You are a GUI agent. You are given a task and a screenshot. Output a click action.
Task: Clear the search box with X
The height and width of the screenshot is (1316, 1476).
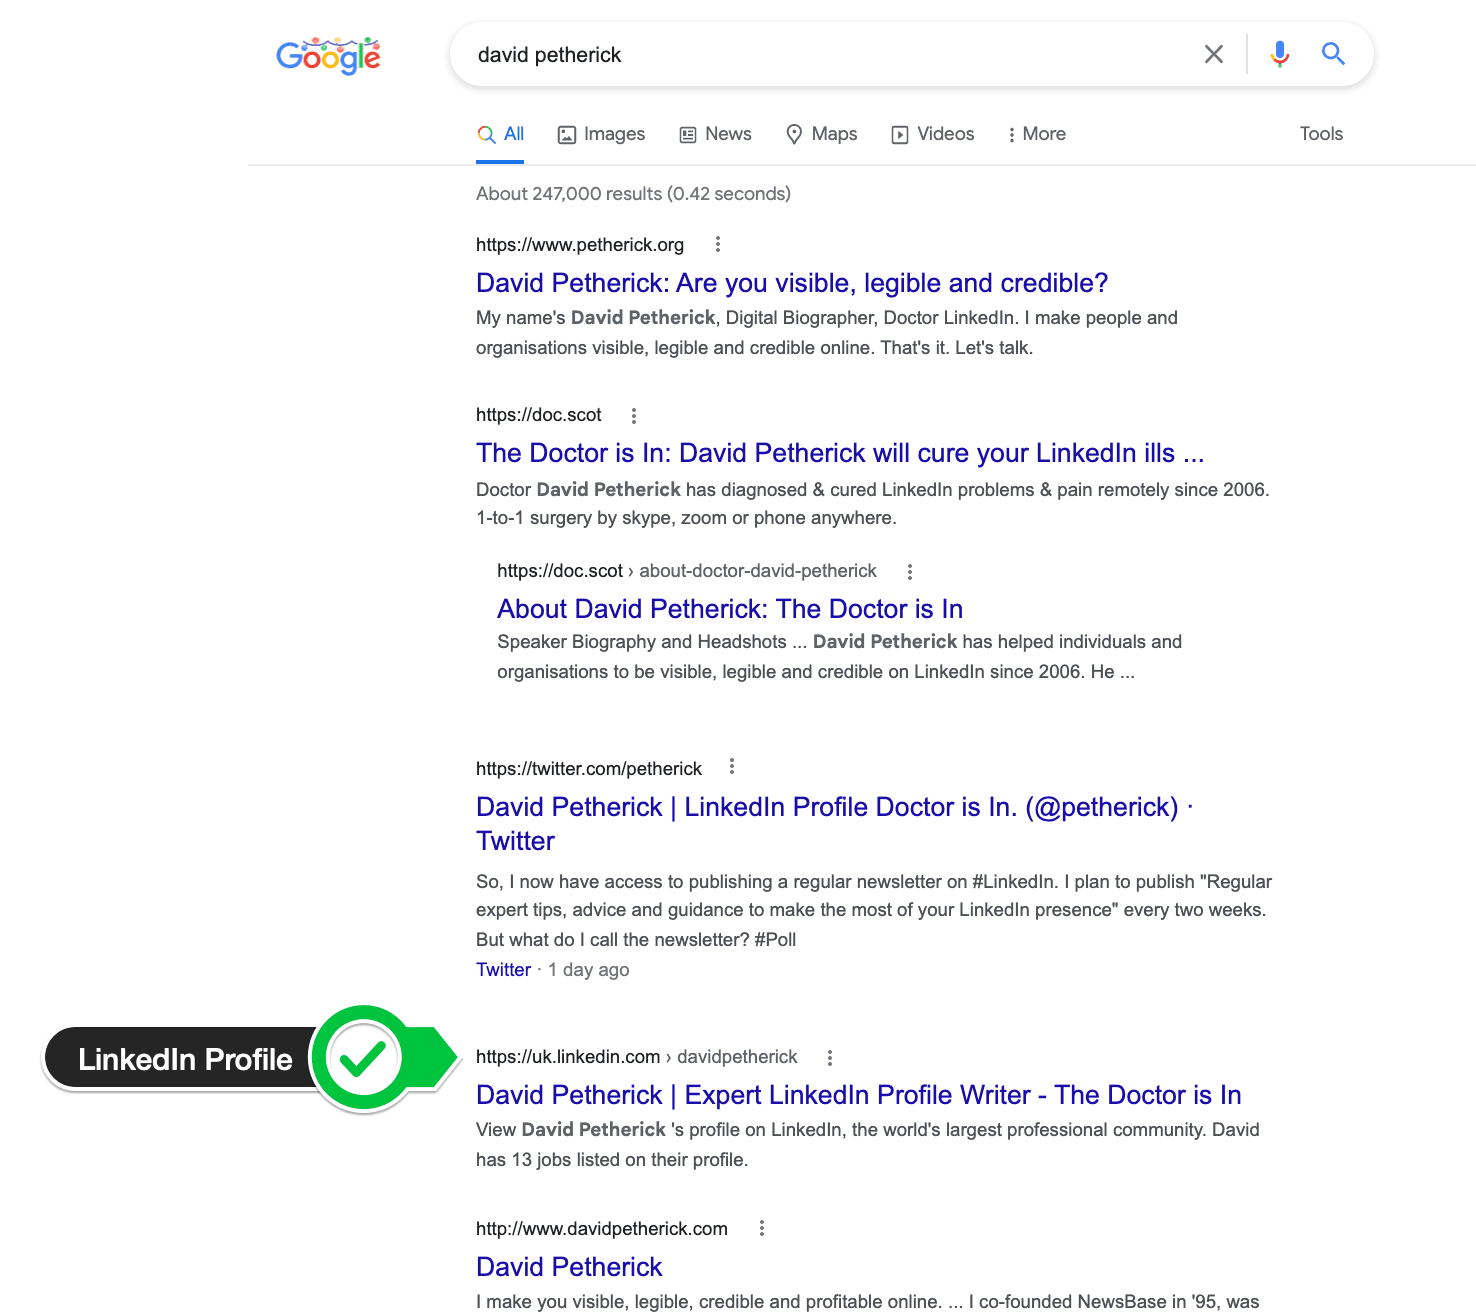(x=1213, y=54)
